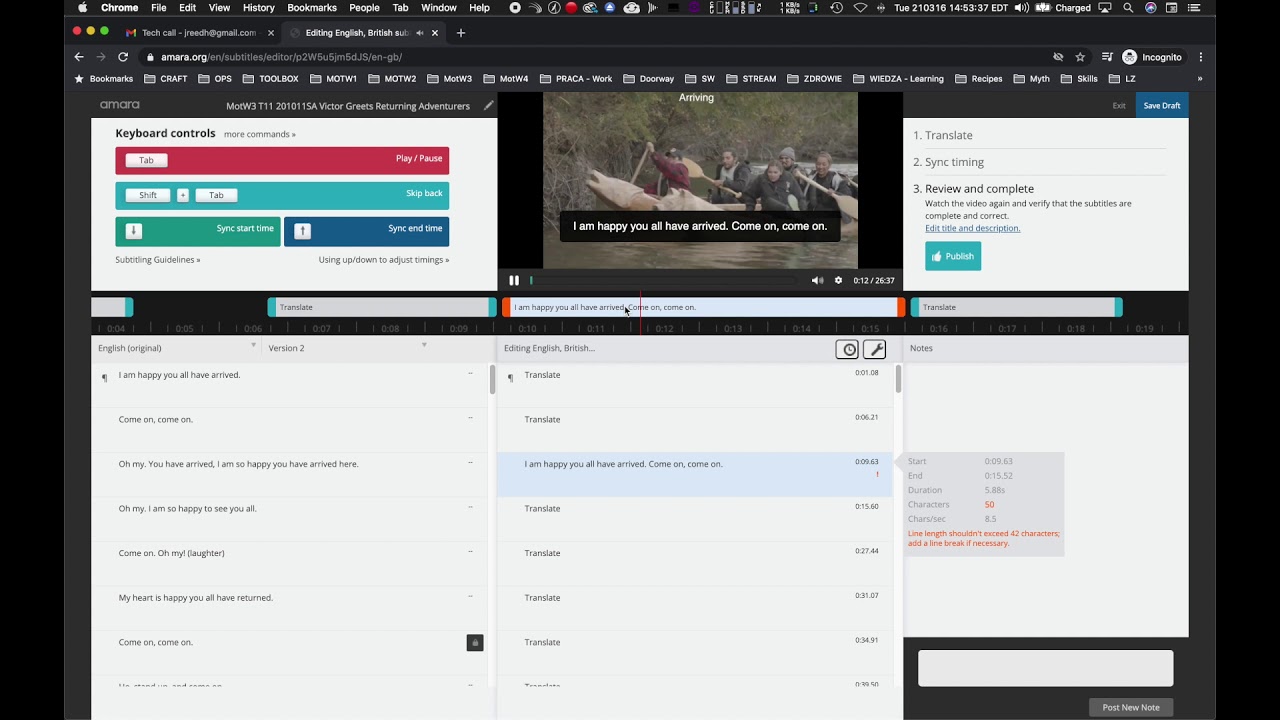Open the Bookmarks menu in menu bar
This screenshot has width=1280, height=720.
click(x=311, y=8)
